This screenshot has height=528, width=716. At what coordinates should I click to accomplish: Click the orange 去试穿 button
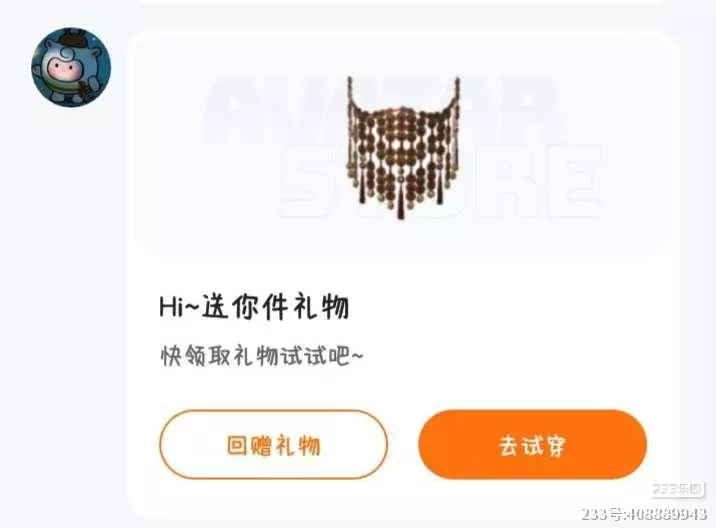point(532,444)
